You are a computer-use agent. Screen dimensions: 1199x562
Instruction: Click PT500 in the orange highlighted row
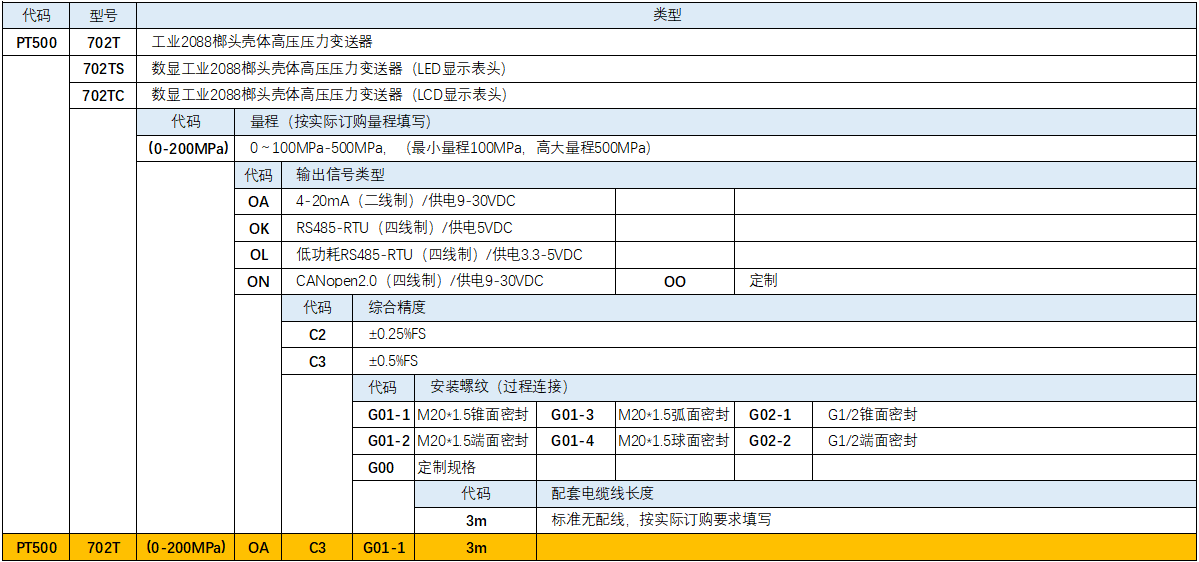click(x=37, y=548)
